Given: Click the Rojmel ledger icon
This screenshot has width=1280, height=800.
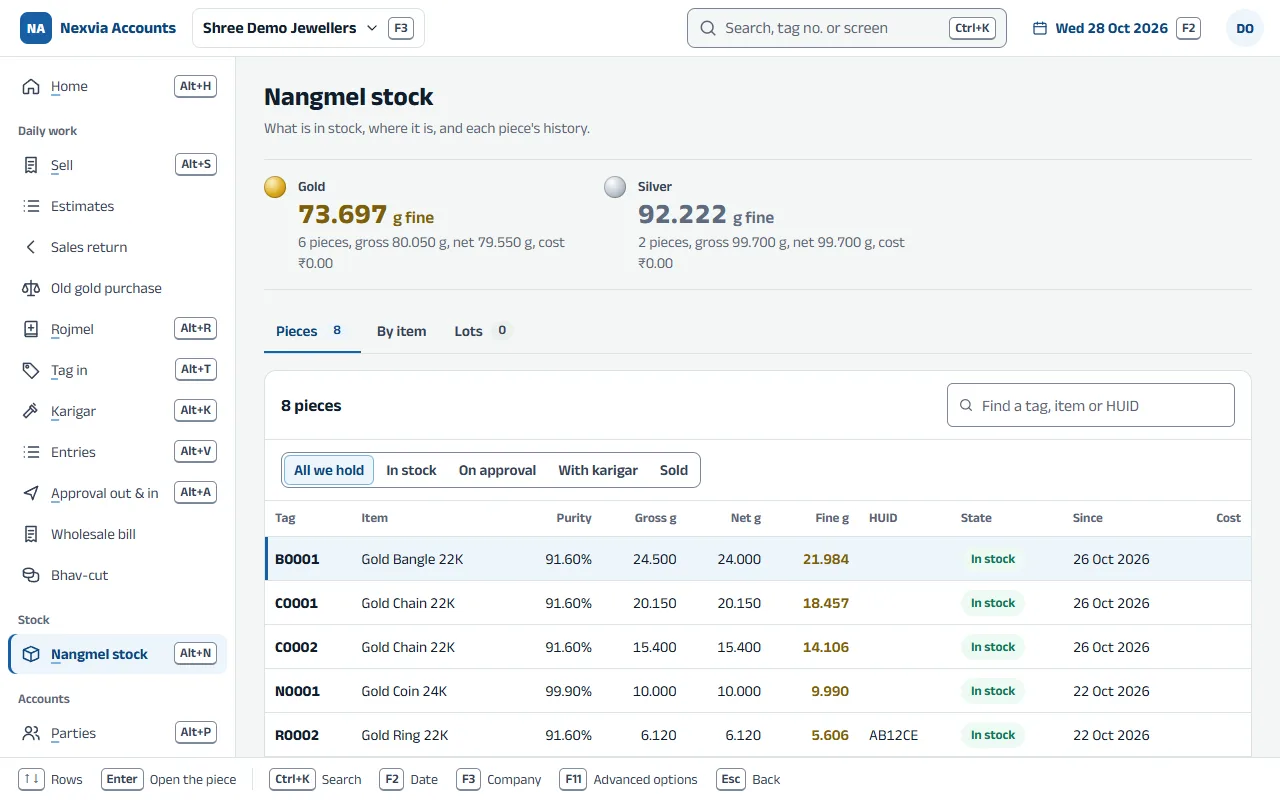Looking at the screenshot, I should pyautogui.click(x=31, y=329).
